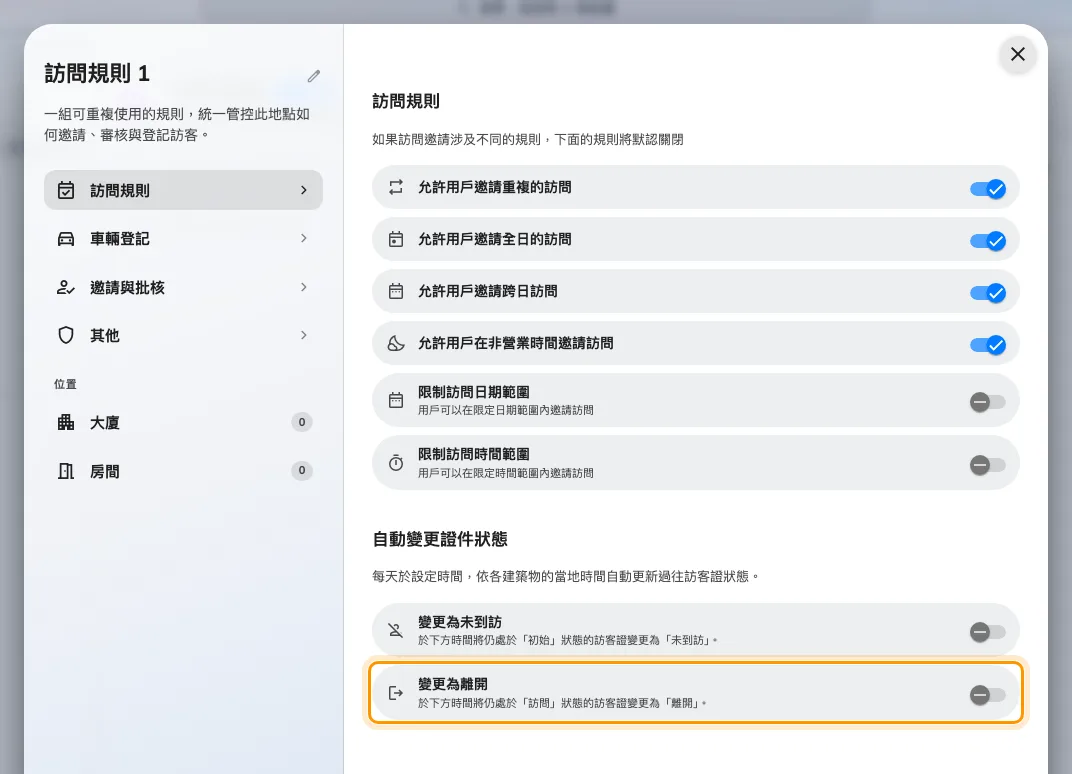
Task: Open 車輛登記 section
Action: (183, 239)
